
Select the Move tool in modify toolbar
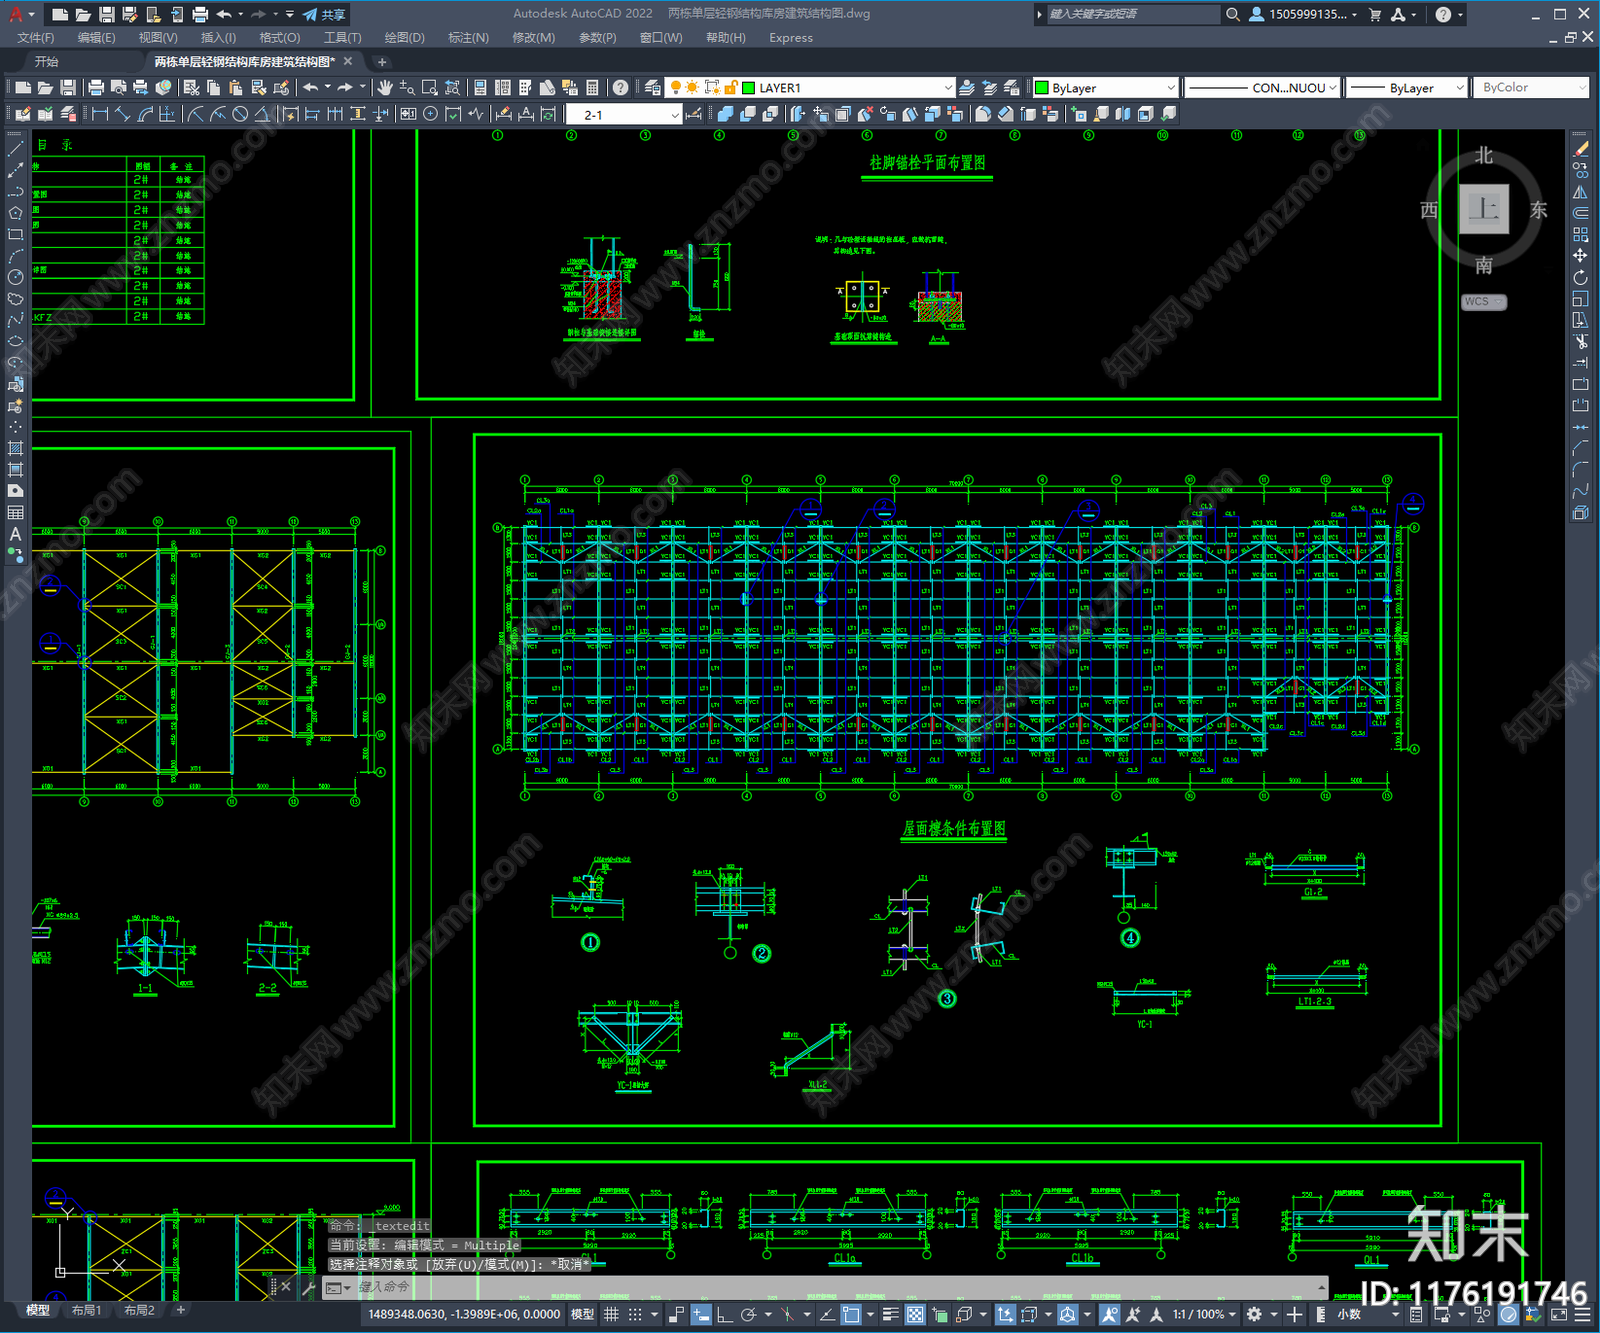(x=1581, y=256)
